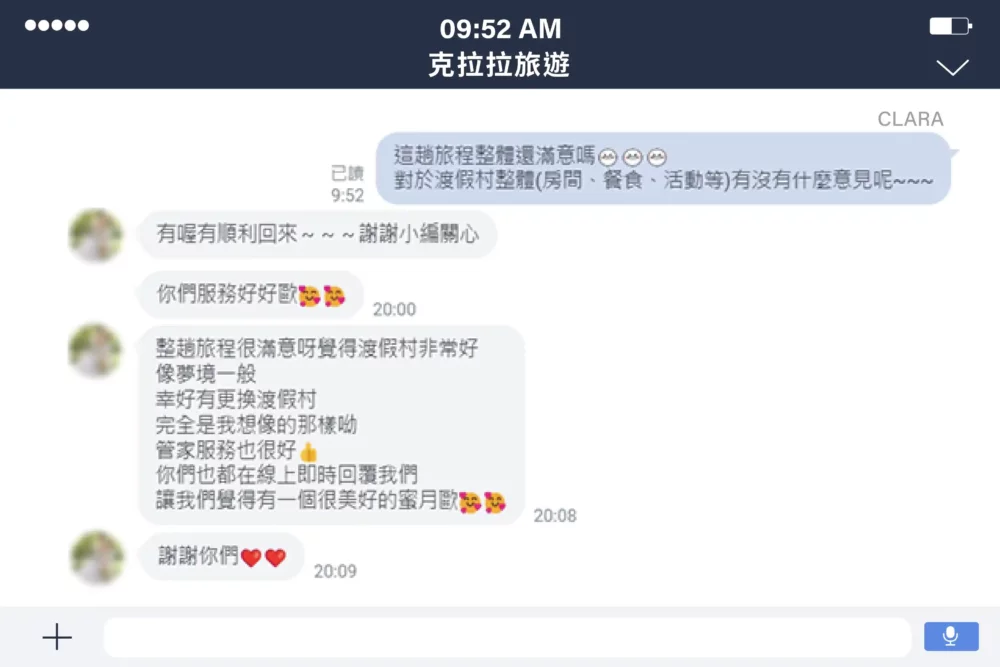Screen dimensions: 1000x667
Task: Tap the signal strength dots
Action: tap(57, 26)
